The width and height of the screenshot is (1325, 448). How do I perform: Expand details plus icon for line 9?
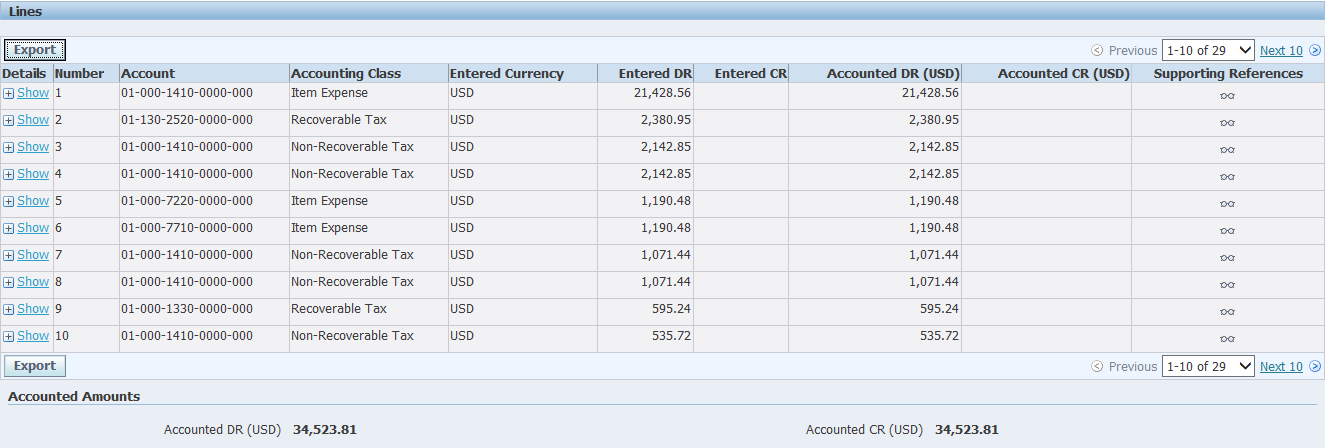click(8, 309)
